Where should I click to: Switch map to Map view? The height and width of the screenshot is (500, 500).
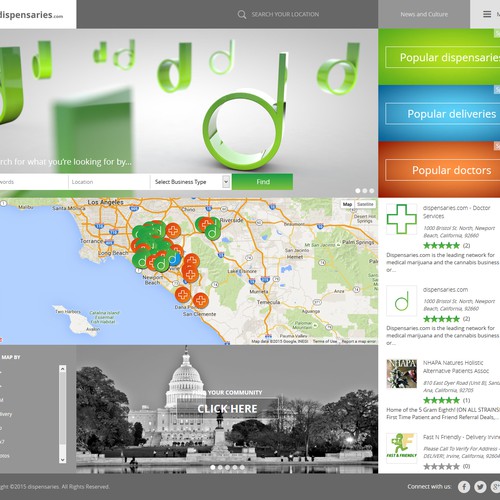coord(347,204)
